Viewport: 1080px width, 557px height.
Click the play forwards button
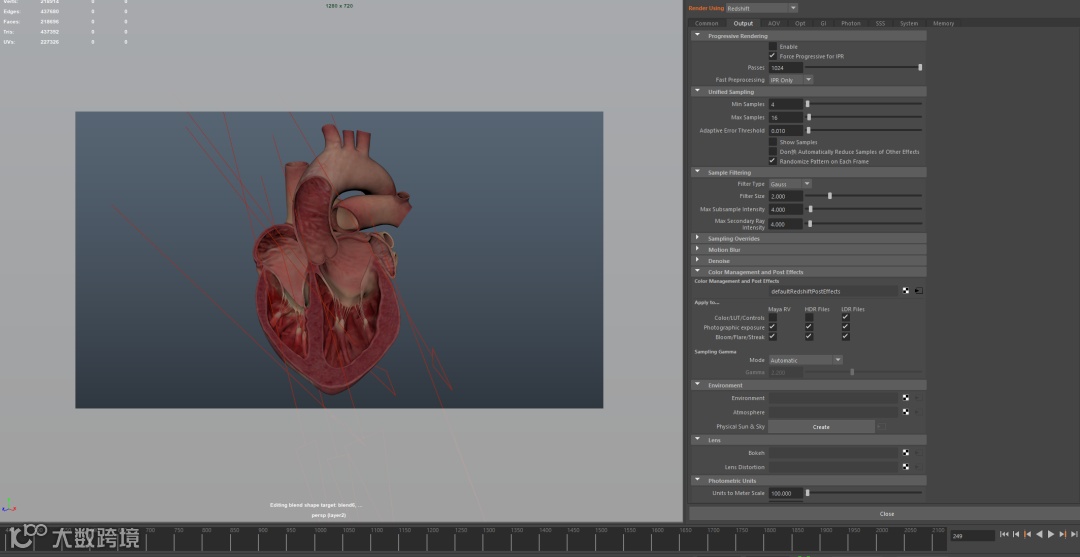pyautogui.click(x=1050, y=535)
